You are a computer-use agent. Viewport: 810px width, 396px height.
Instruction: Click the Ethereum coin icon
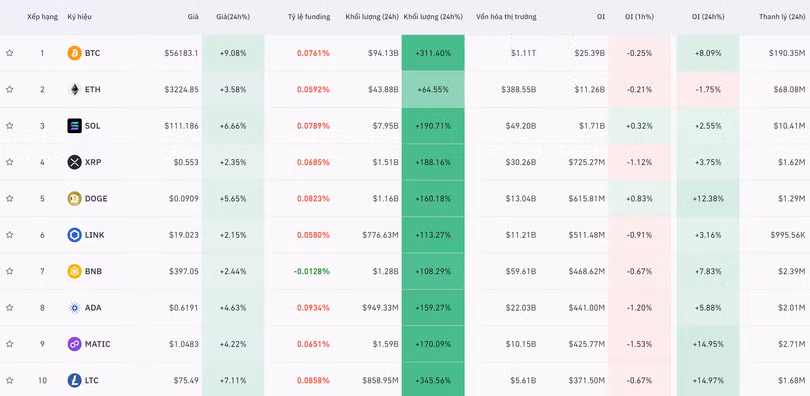pos(74,89)
